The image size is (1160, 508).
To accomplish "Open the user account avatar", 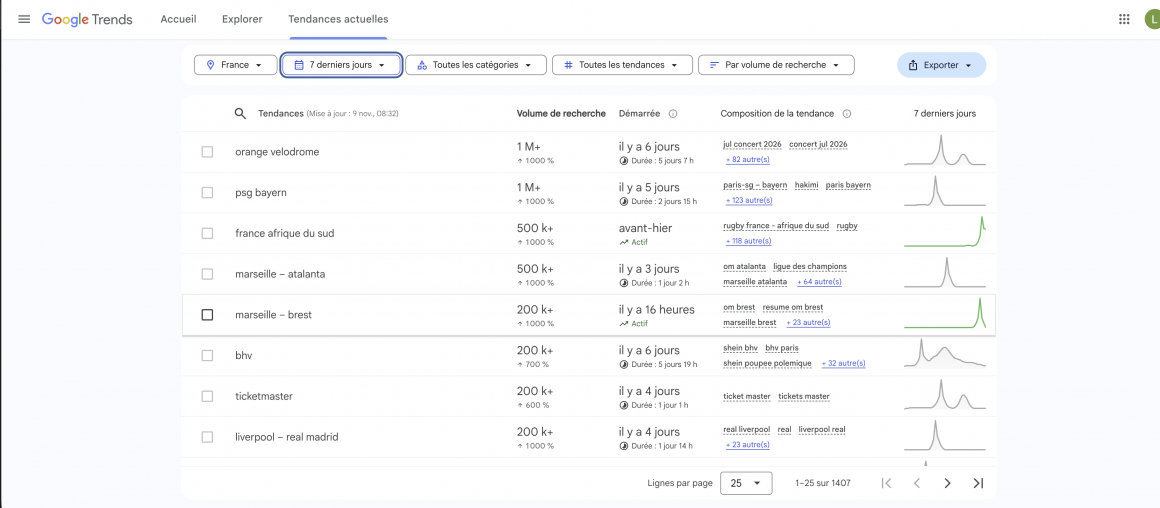I will pyautogui.click(x=1153, y=19).
